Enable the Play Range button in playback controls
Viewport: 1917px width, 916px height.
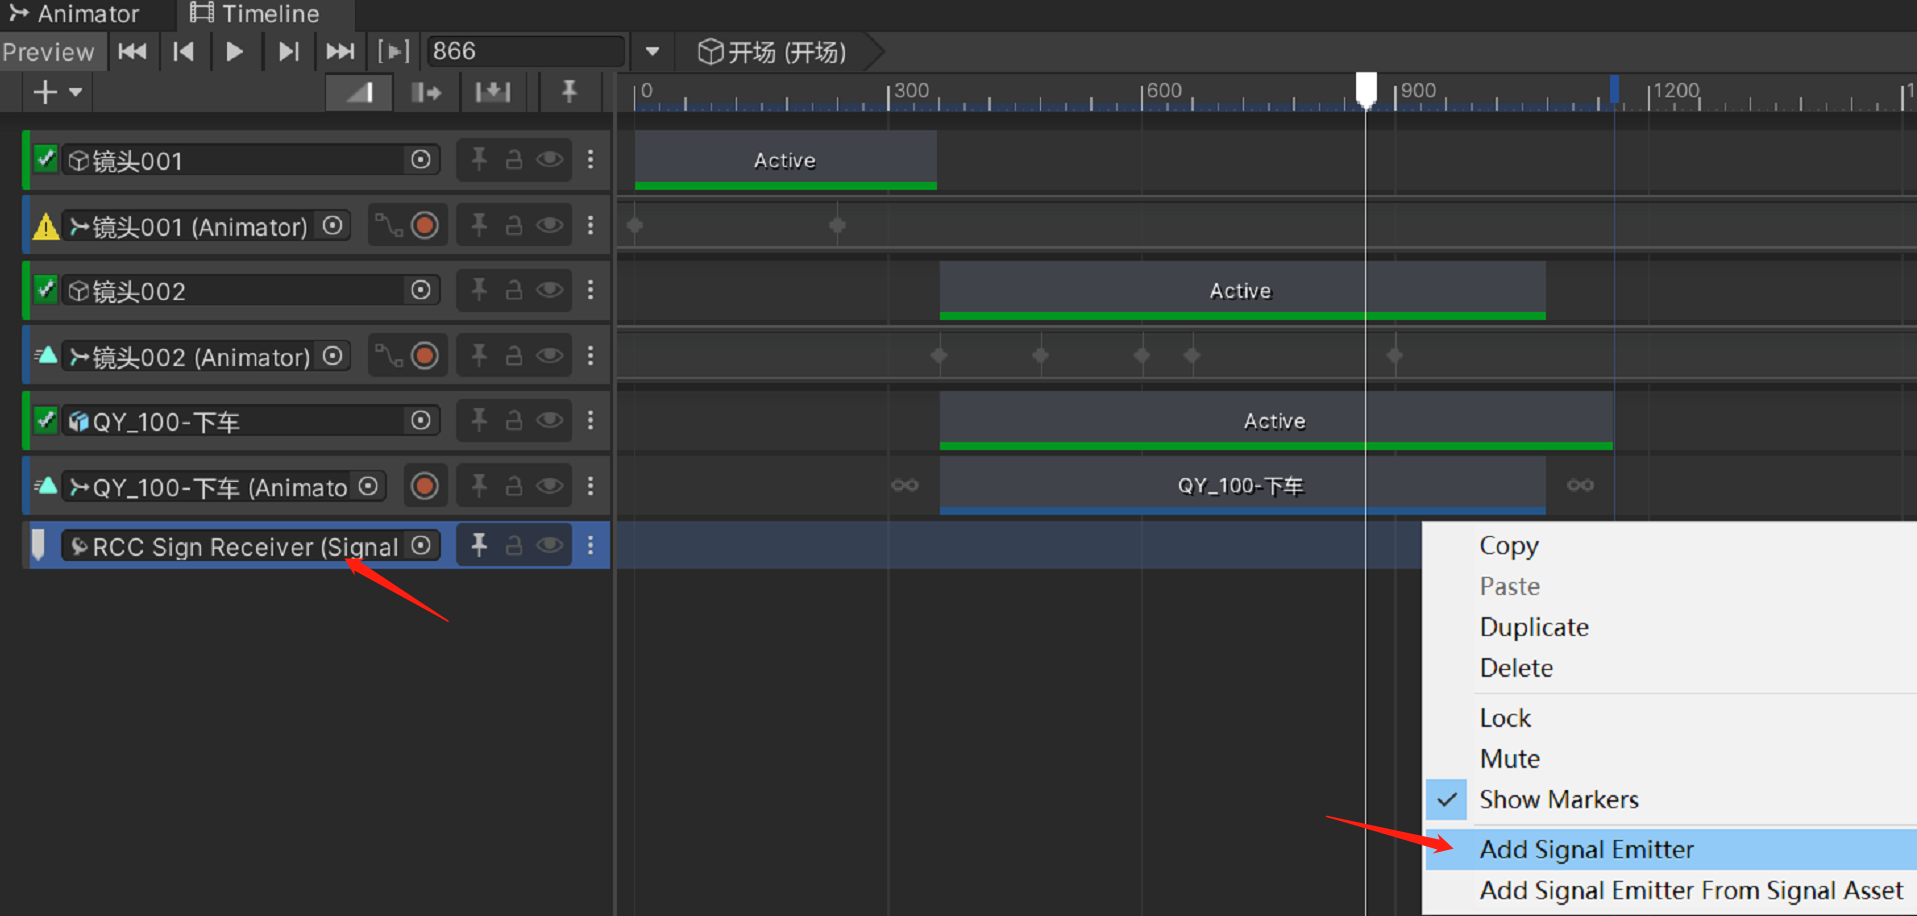393,51
